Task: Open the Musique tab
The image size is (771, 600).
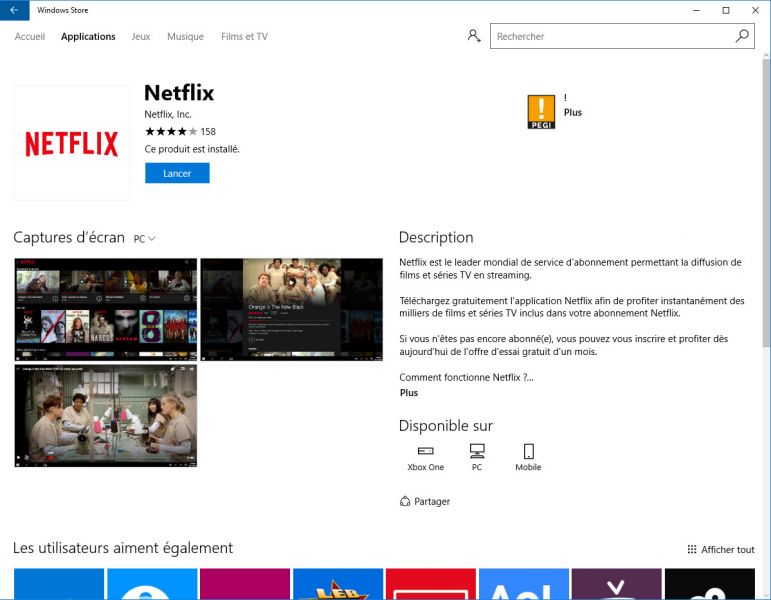Action: coord(185,36)
